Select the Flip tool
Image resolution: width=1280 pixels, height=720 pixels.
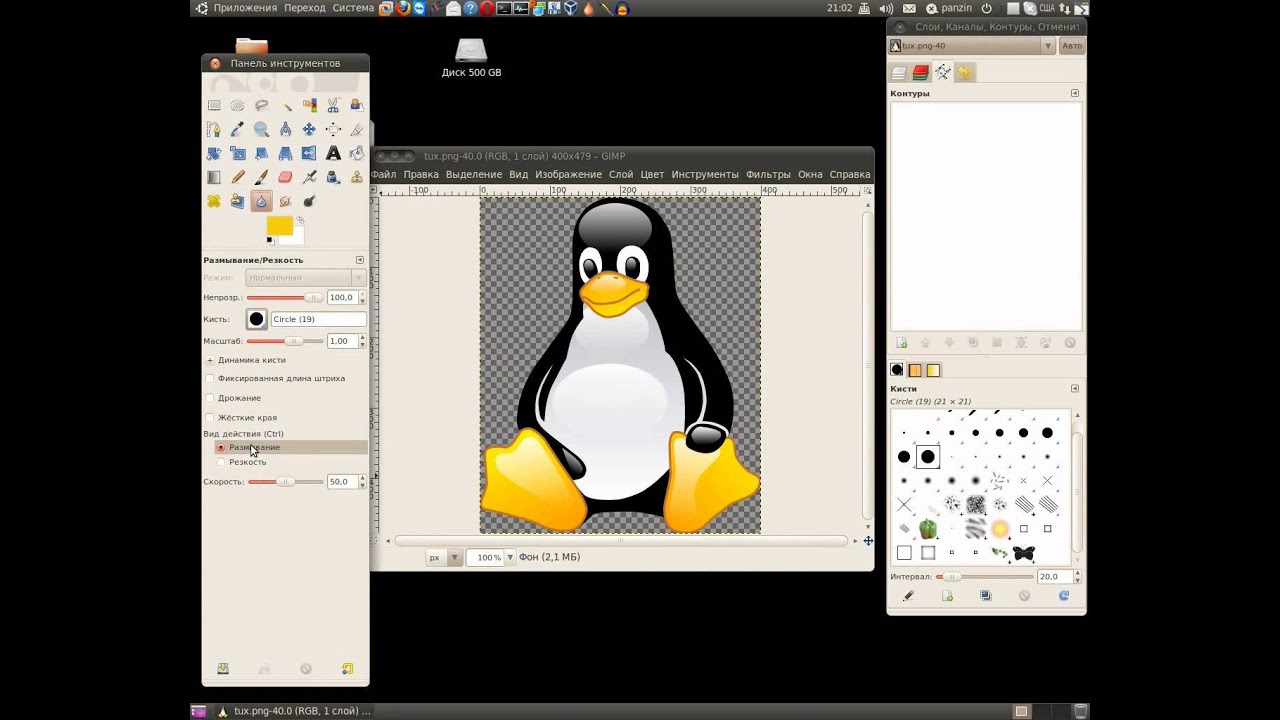pyautogui.click(x=309, y=153)
